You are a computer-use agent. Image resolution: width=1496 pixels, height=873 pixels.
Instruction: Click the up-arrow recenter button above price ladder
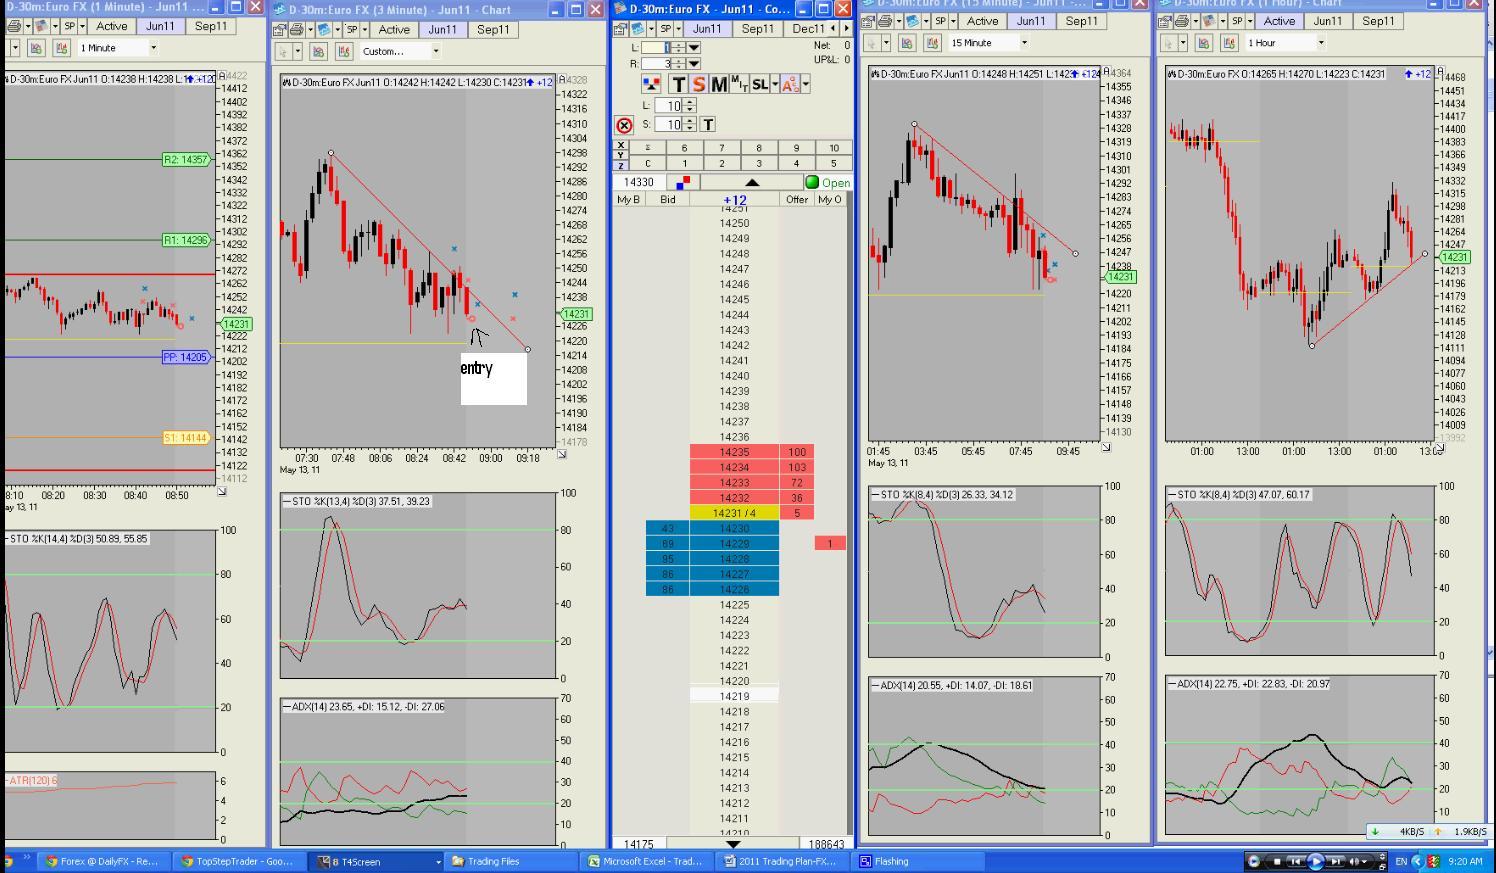pyautogui.click(x=752, y=182)
